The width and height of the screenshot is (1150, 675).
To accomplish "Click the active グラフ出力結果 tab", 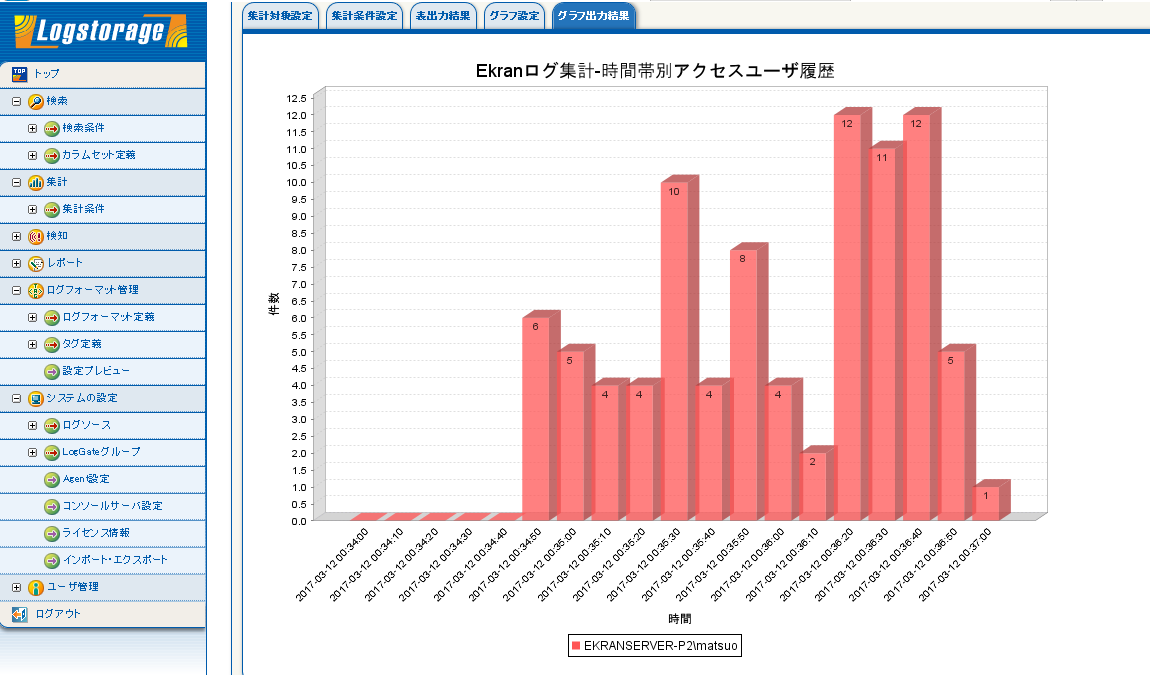I will pos(593,16).
